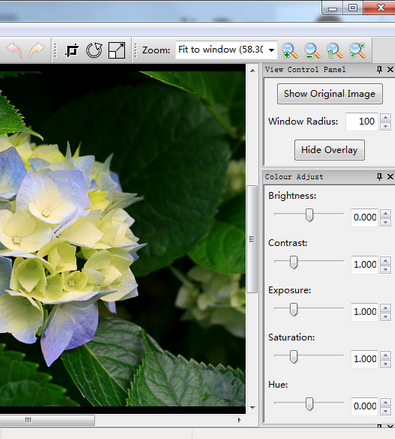Decrease Brightness with the down spinner
The image size is (395, 439).
click(x=386, y=222)
